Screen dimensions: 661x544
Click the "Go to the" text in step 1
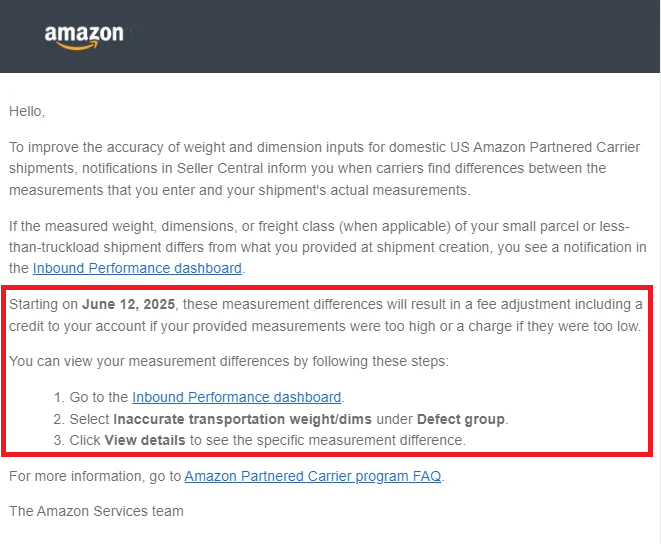click(x=99, y=397)
